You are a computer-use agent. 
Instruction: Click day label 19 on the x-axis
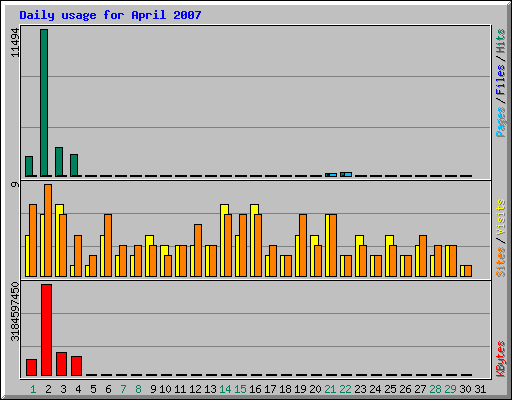tap(300, 389)
